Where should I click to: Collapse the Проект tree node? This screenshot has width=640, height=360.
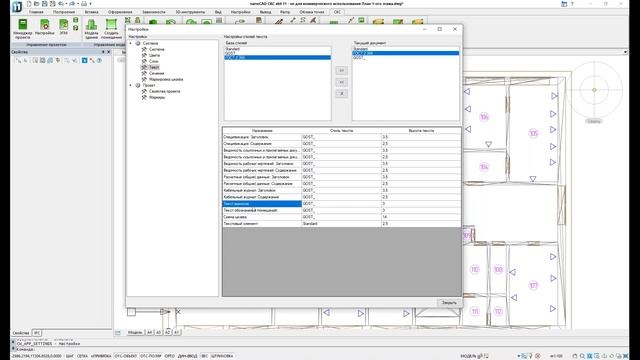[x=131, y=85]
